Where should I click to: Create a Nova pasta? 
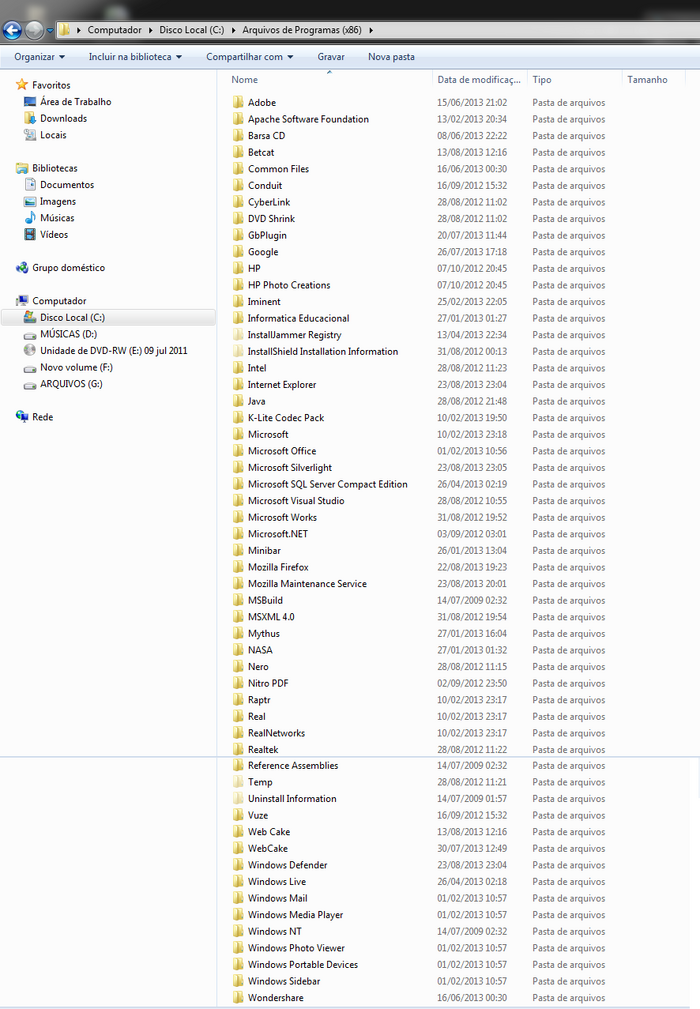(x=391, y=57)
